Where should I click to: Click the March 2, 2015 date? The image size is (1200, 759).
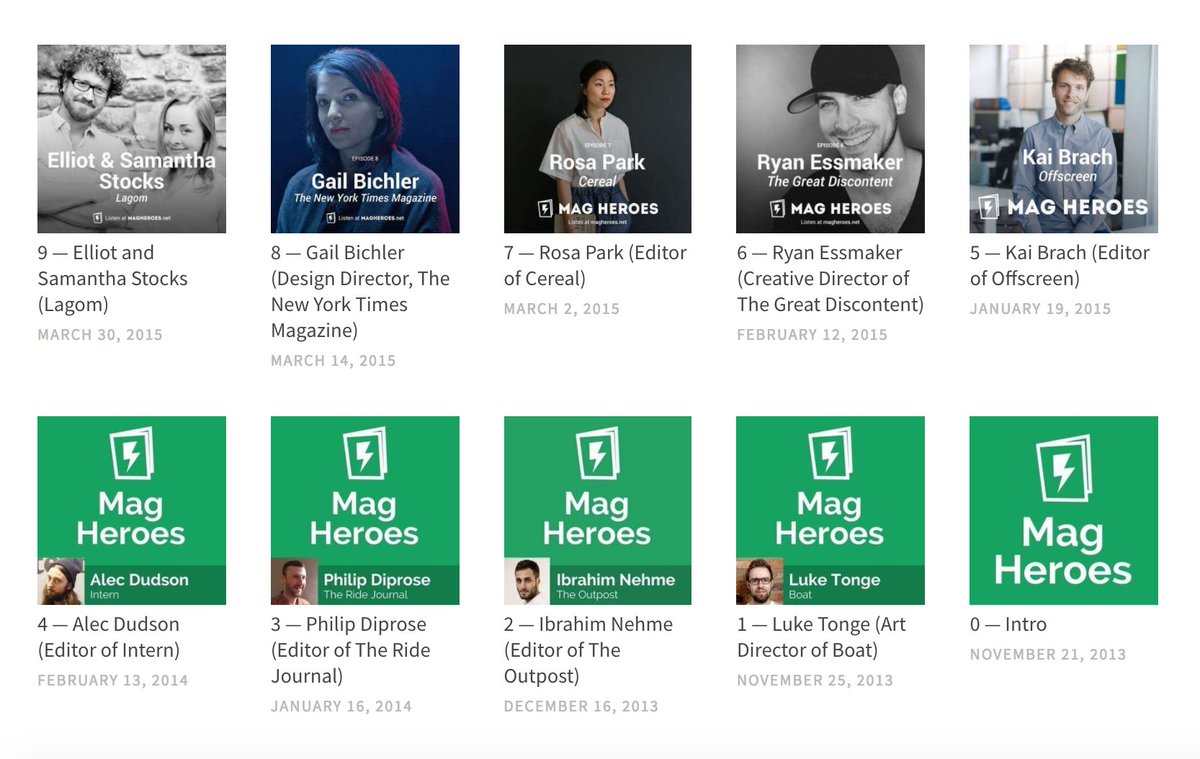562,309
